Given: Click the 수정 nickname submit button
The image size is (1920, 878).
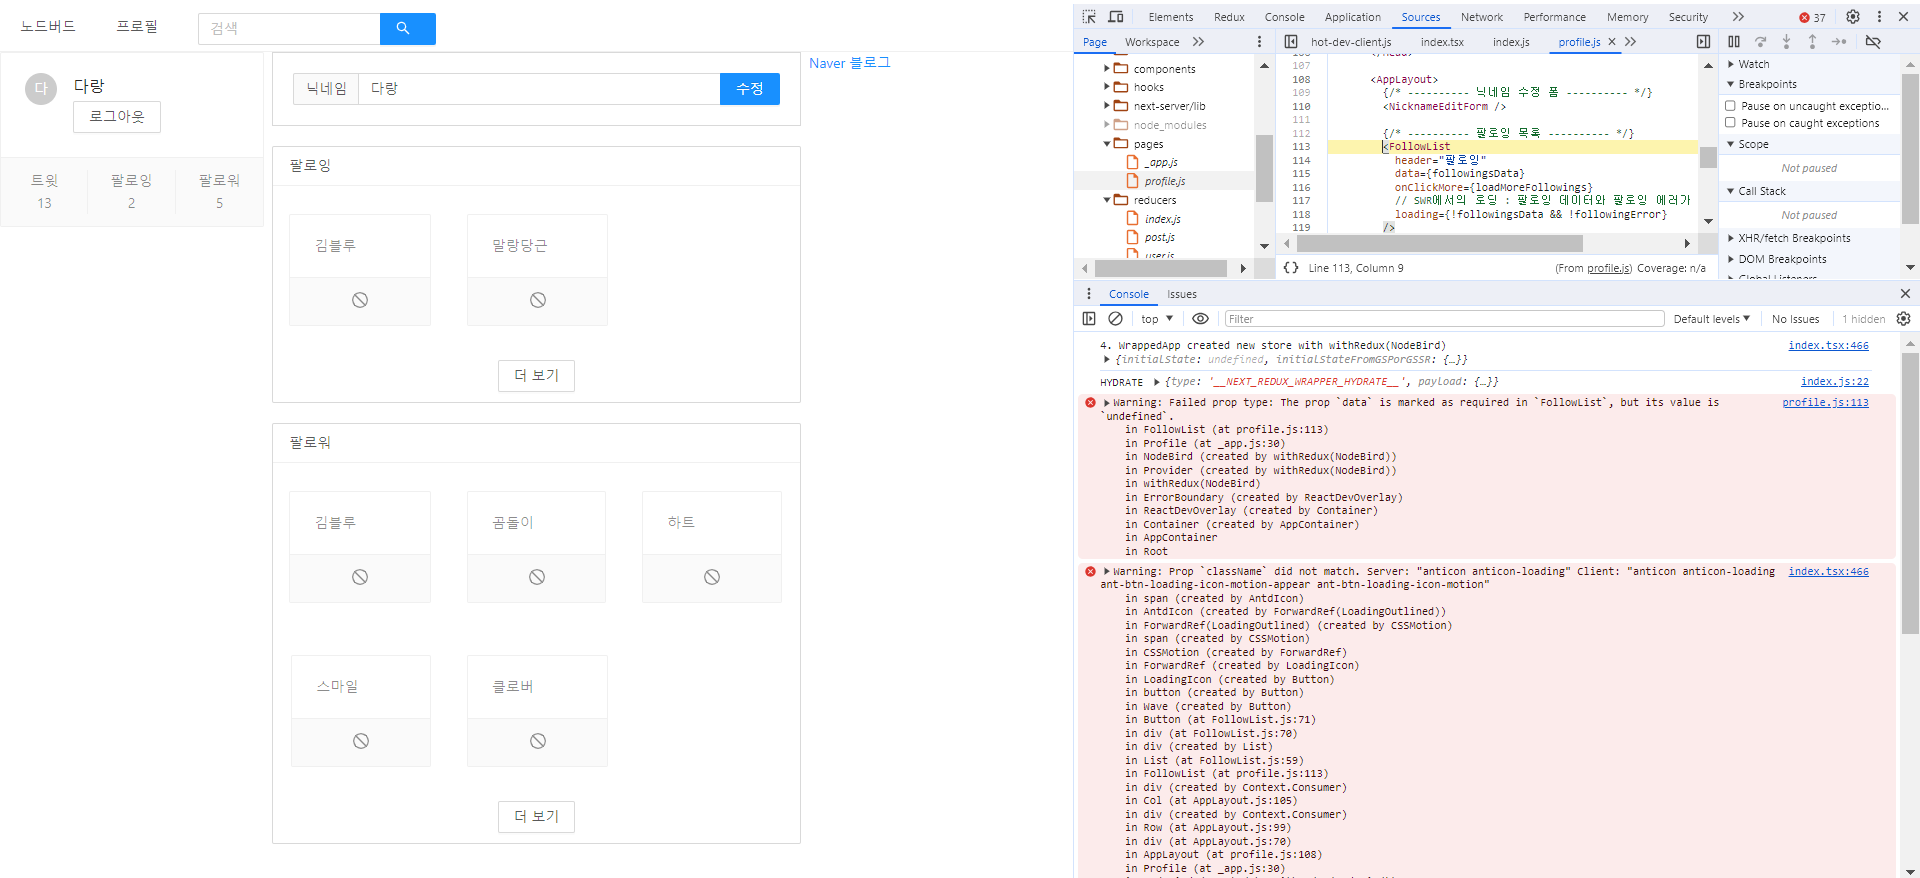Looking at the screenshot, I should (750, 89).
